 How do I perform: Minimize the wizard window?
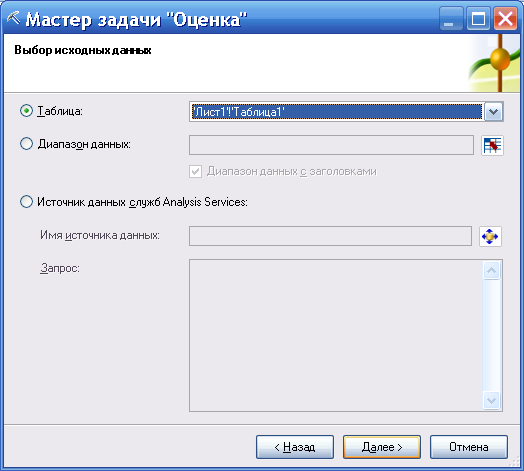451,18
